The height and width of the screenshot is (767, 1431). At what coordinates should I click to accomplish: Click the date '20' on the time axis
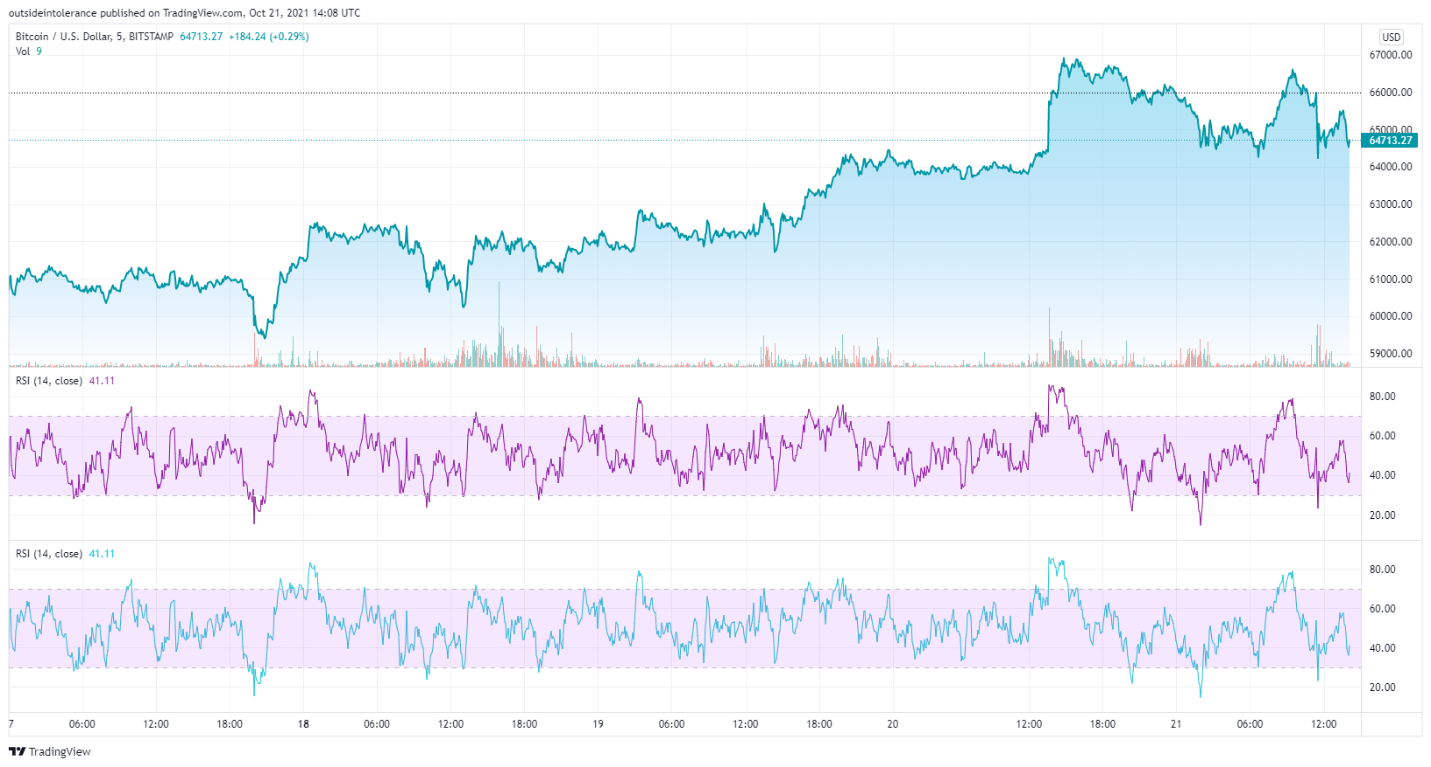point(892,724)
